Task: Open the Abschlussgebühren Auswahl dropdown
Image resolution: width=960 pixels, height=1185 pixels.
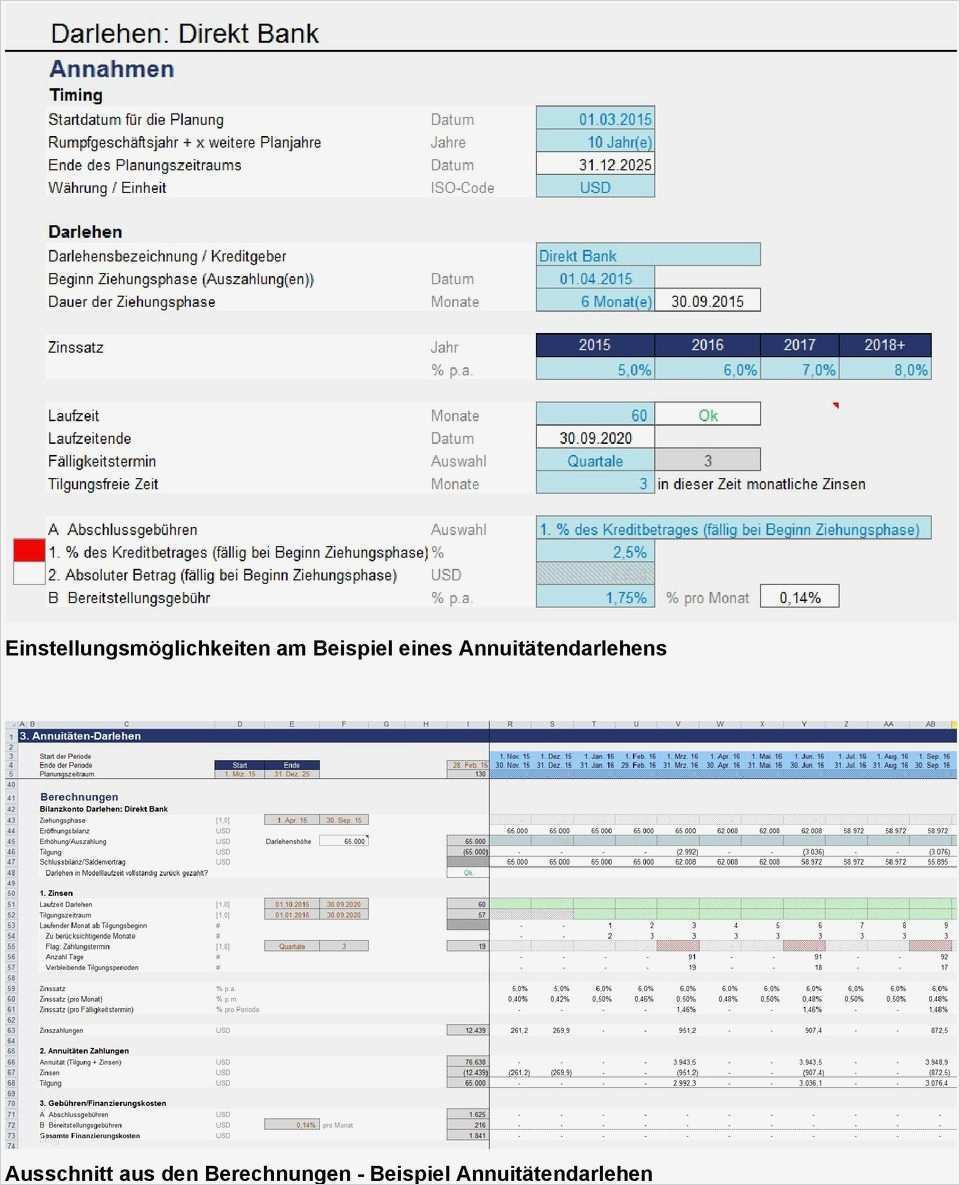Action: coord(733,529)
